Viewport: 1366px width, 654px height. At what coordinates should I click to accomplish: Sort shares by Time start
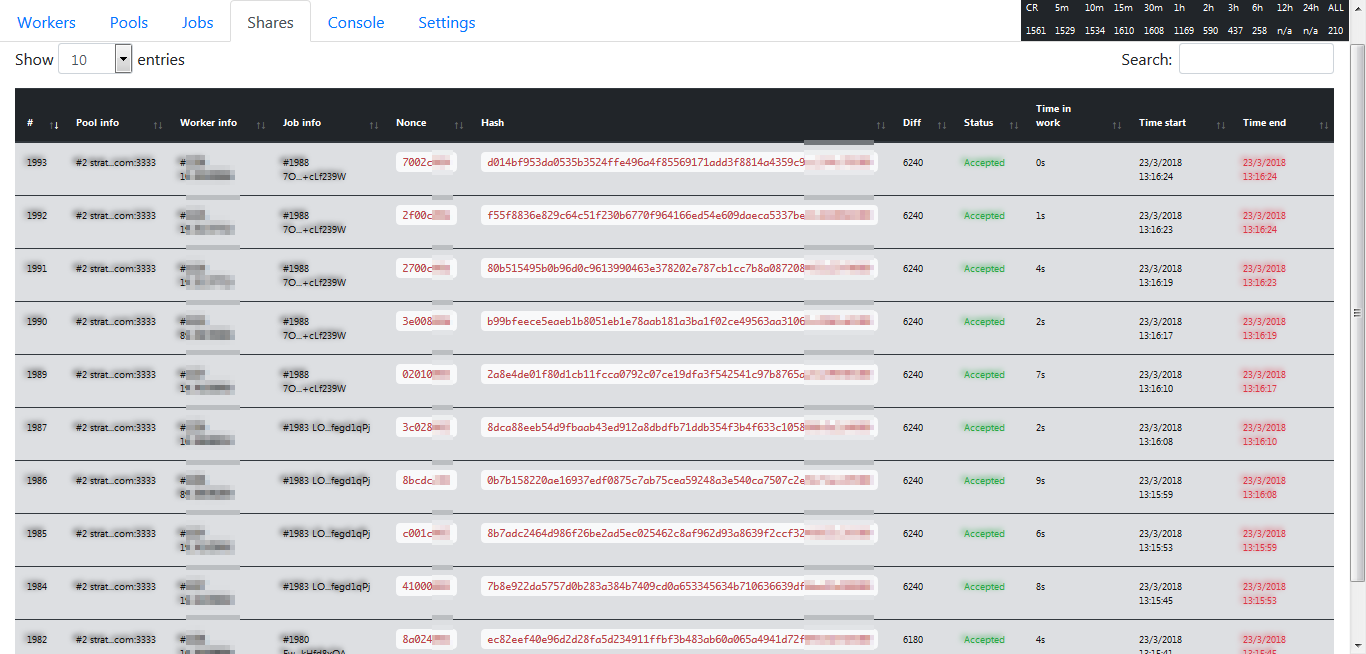click(x=1220, y=123)
